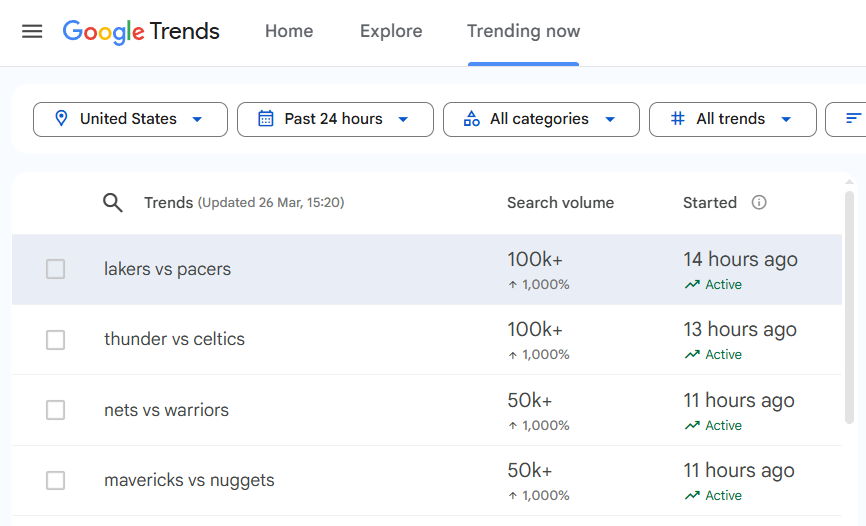866x526 pixels.
Task: Click 100k+ volume for thunder vs celtics
Action: tap(535, 329)
